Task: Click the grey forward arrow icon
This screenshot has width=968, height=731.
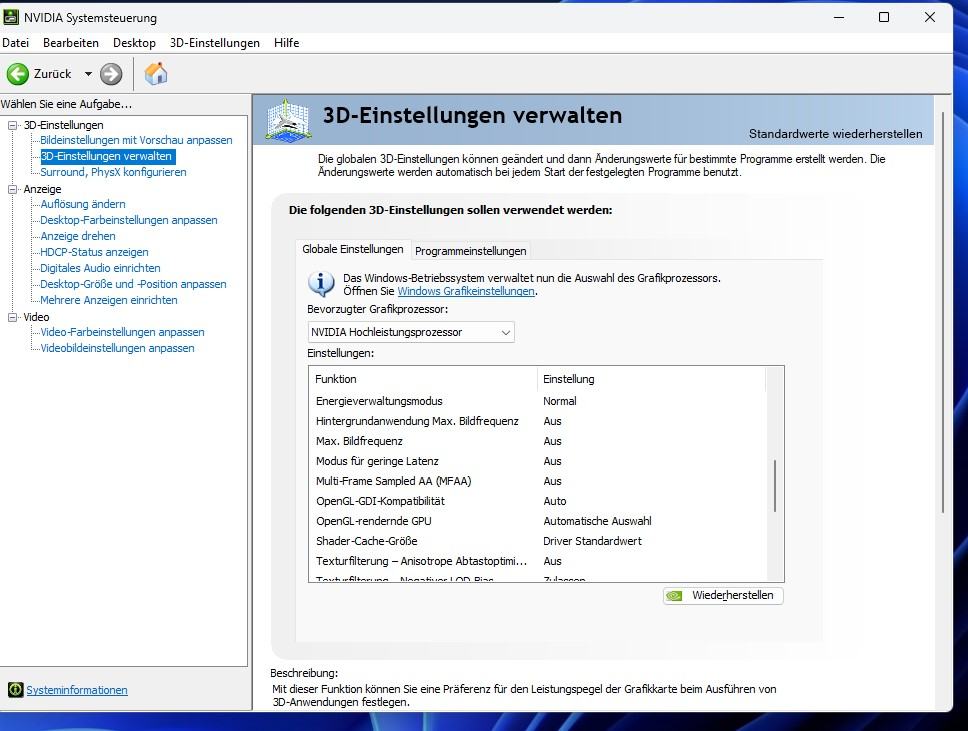Action: click(111, 74)
